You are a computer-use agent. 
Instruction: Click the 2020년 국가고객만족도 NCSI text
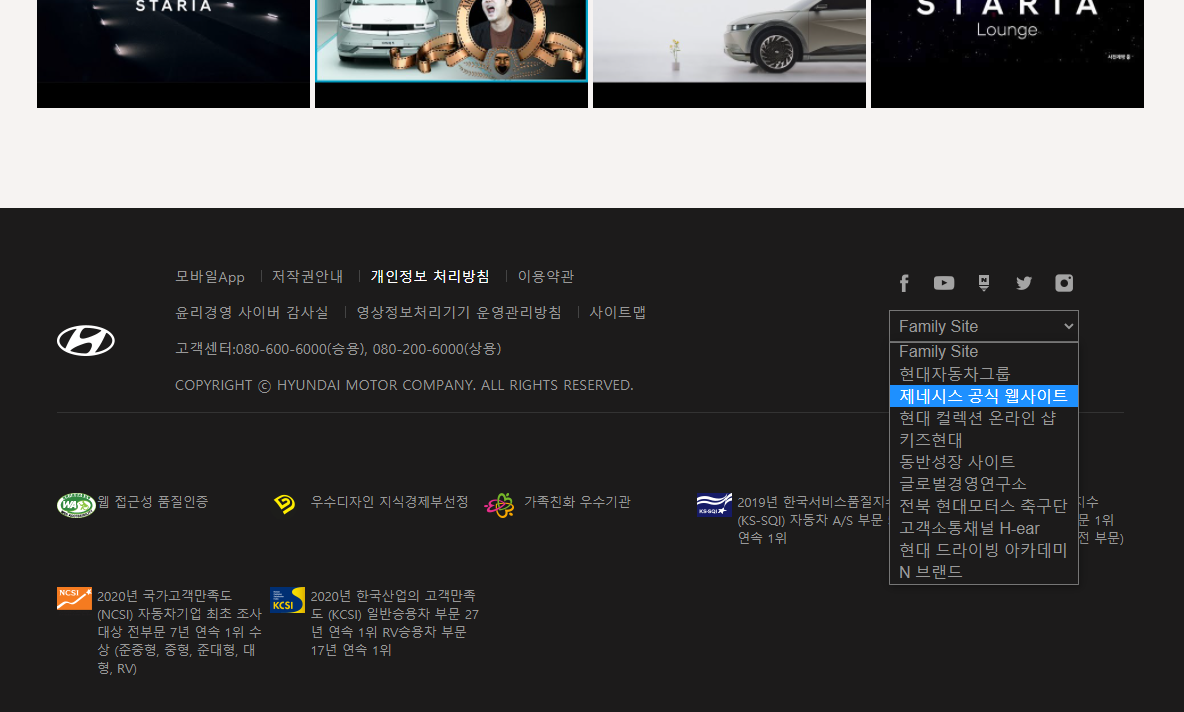coord(180,632)
